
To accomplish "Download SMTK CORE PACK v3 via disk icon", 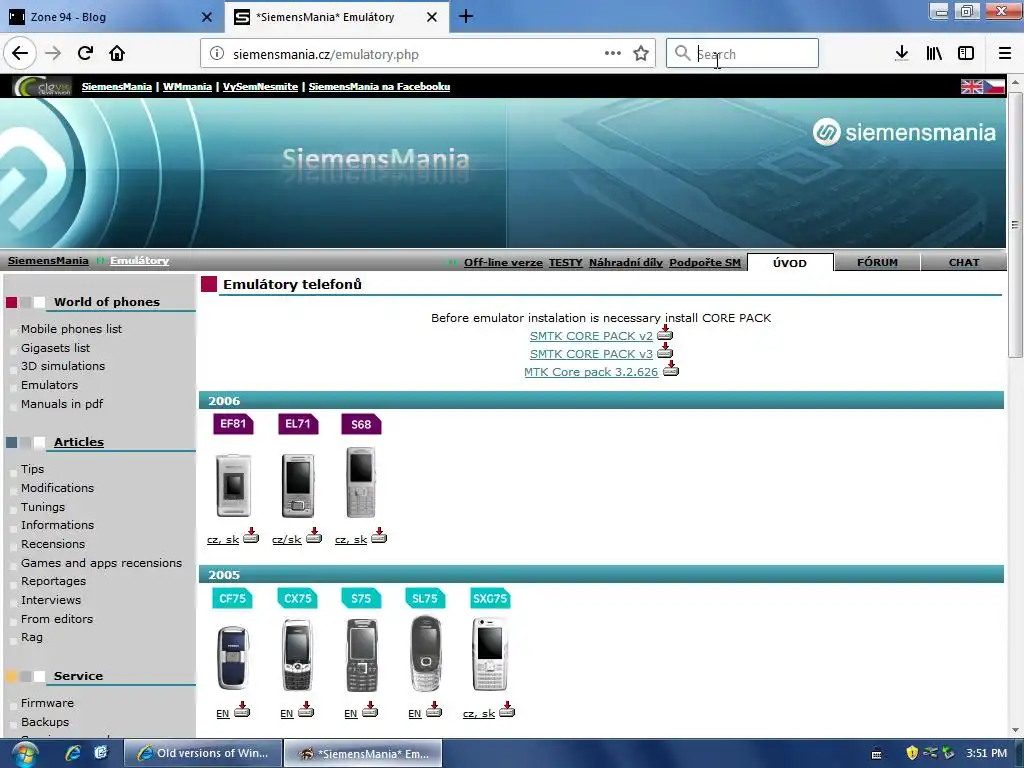I will point(665,351).
